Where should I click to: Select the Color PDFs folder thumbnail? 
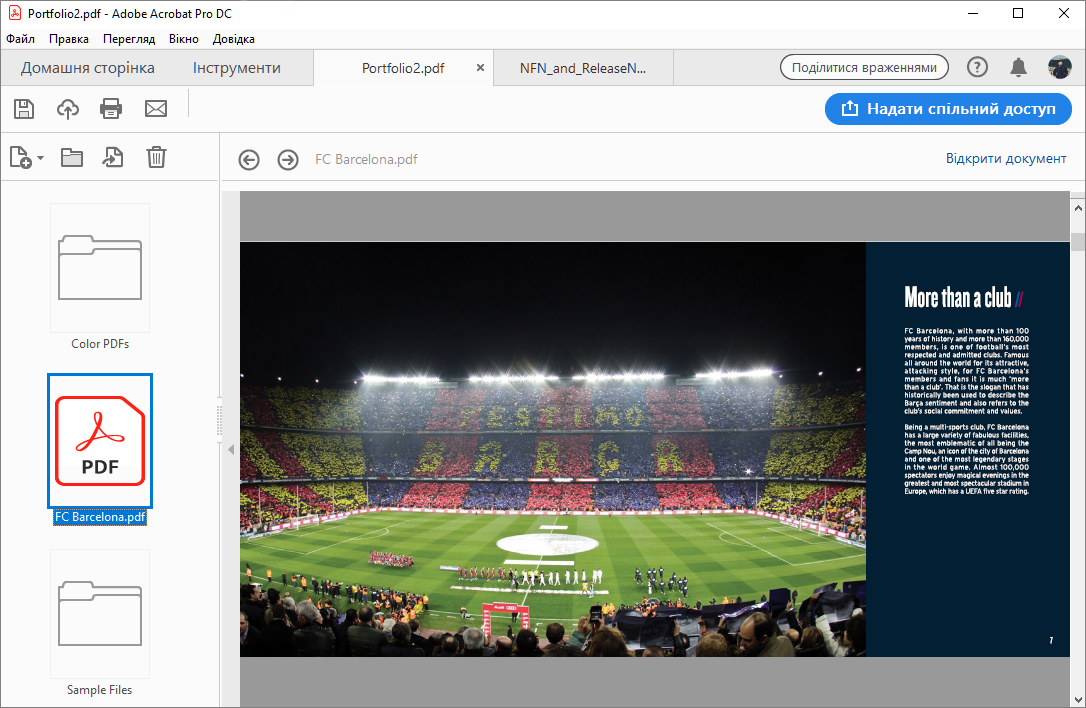coord(100,268)
